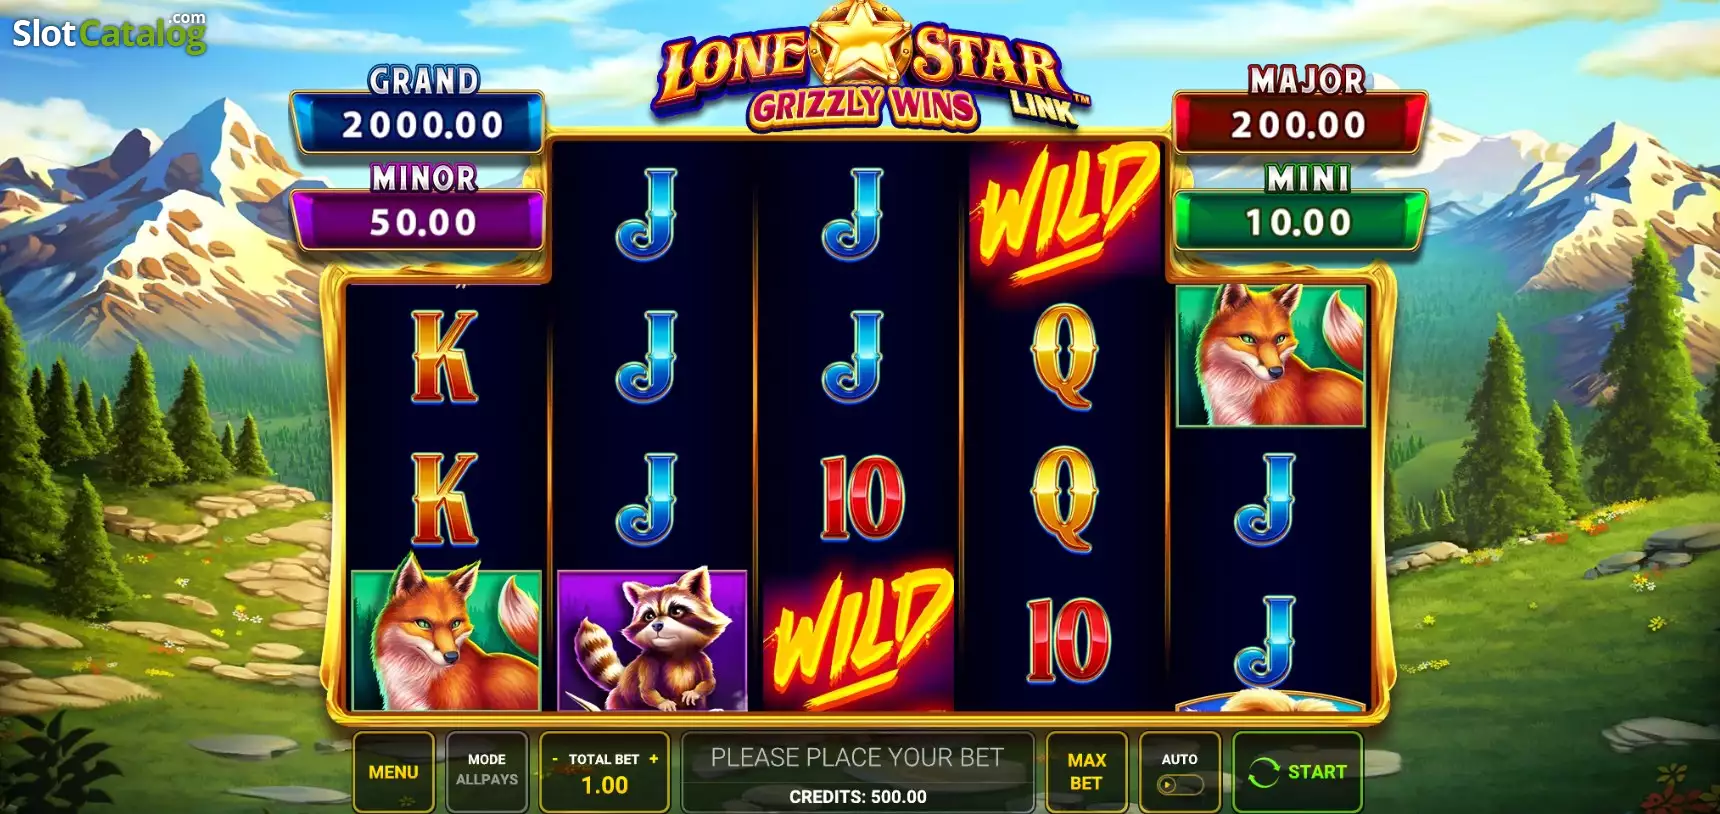Click the fox symbol on reel five

pos(1271,355)
